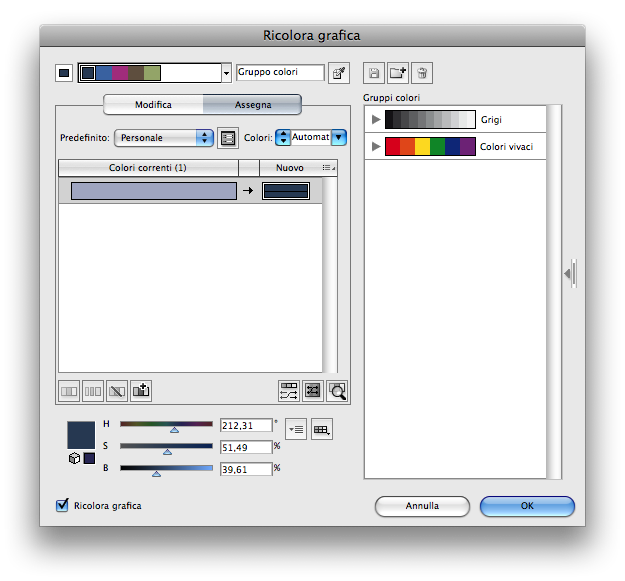The image size is (625, 581).
Task: Open the harmony rules dropdown arrow
Action: pos(226,73)
